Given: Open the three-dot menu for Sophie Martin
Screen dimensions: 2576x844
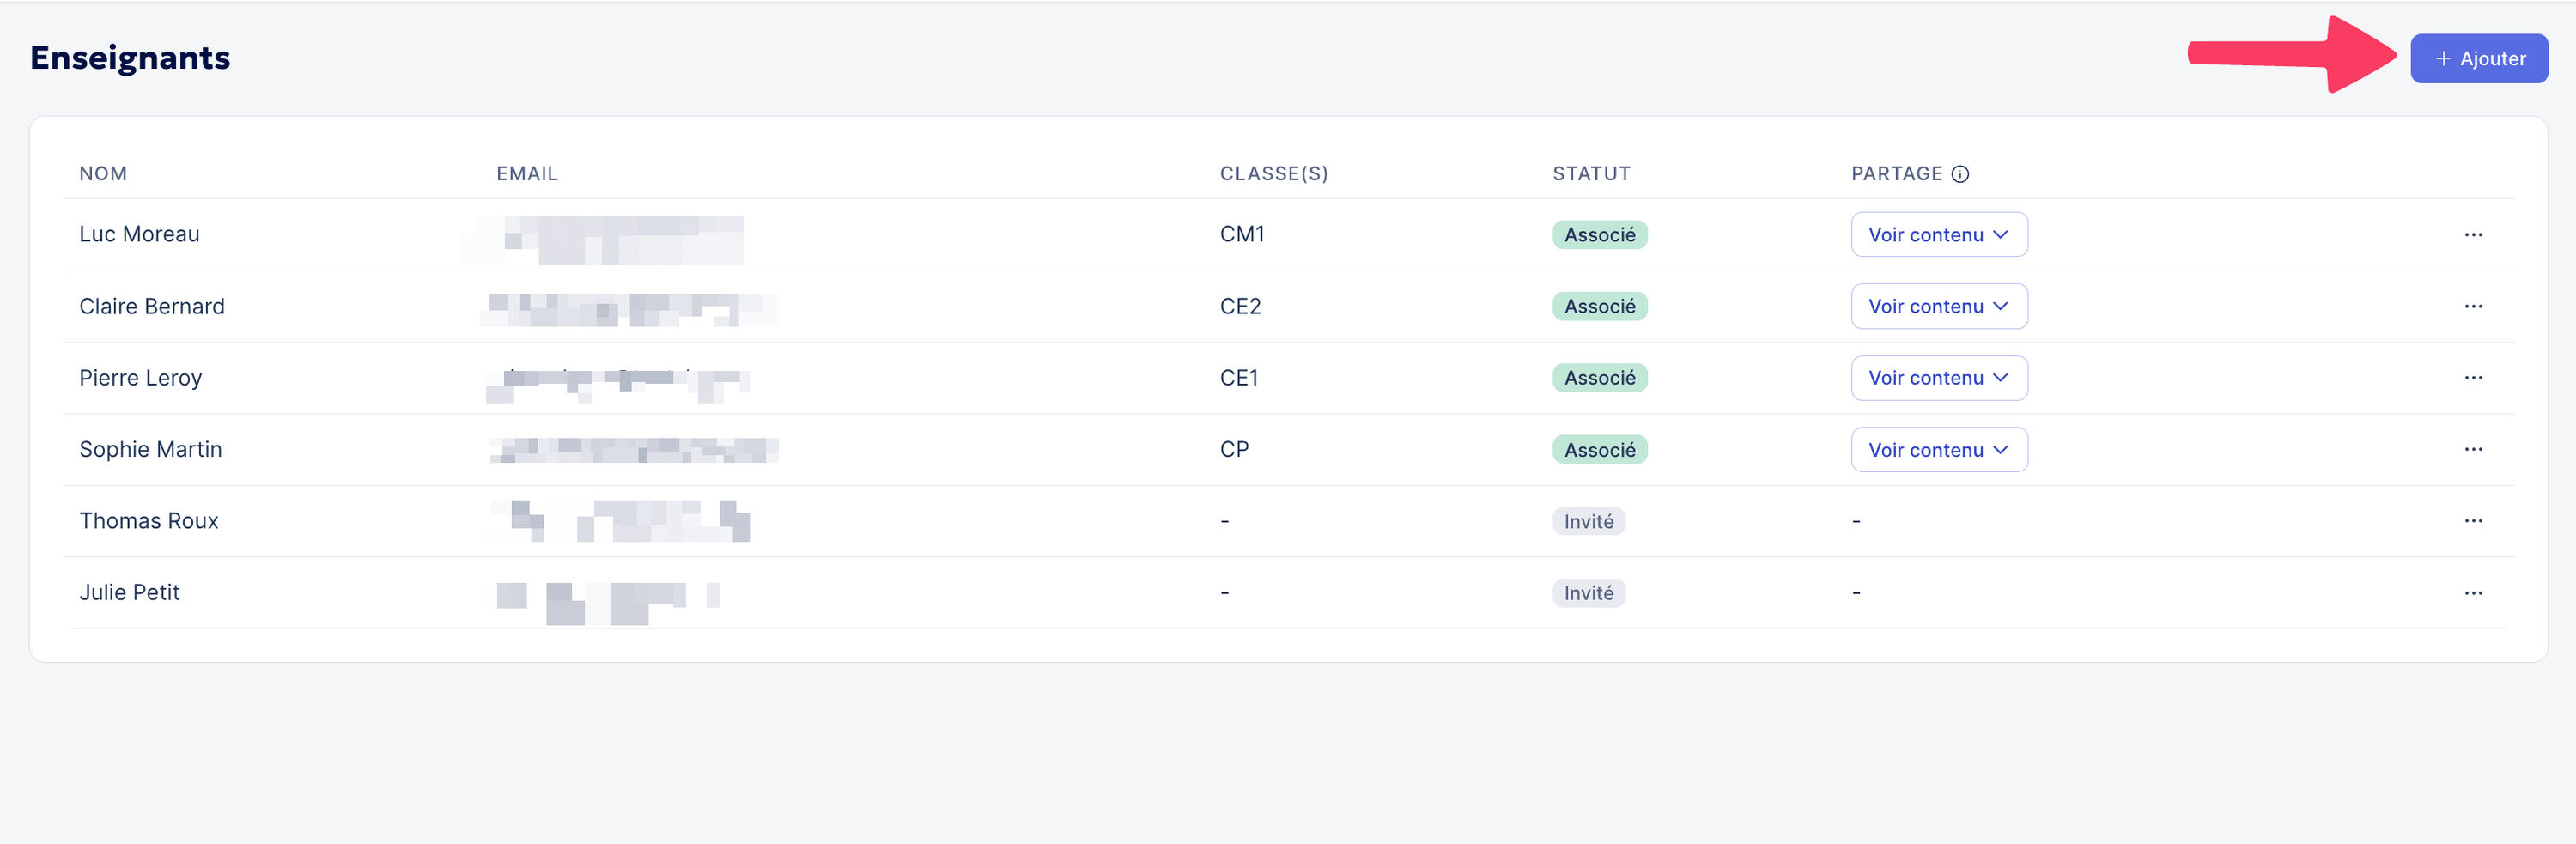Looking at the screenshot, I should click(2472, 449).
